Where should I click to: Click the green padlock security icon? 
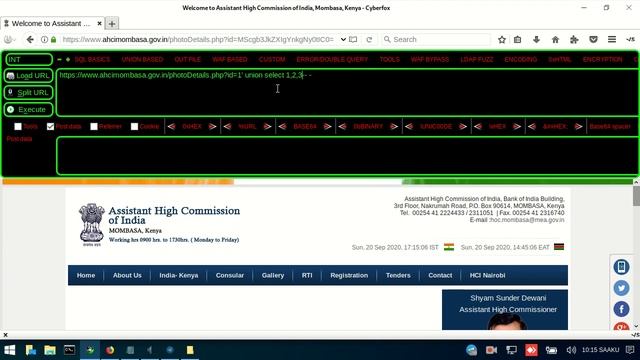[53, 40]
